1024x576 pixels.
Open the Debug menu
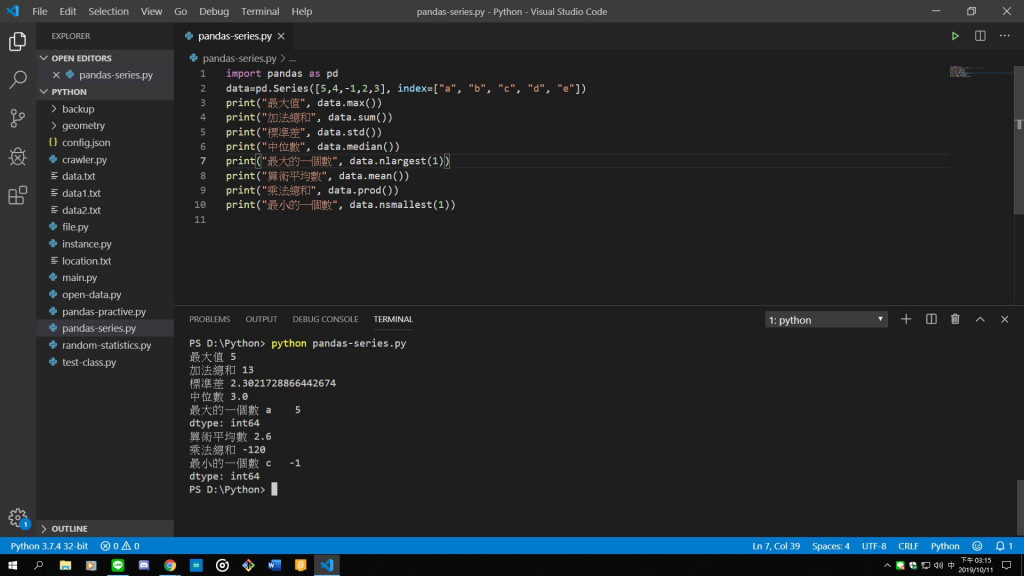(214, 11)
